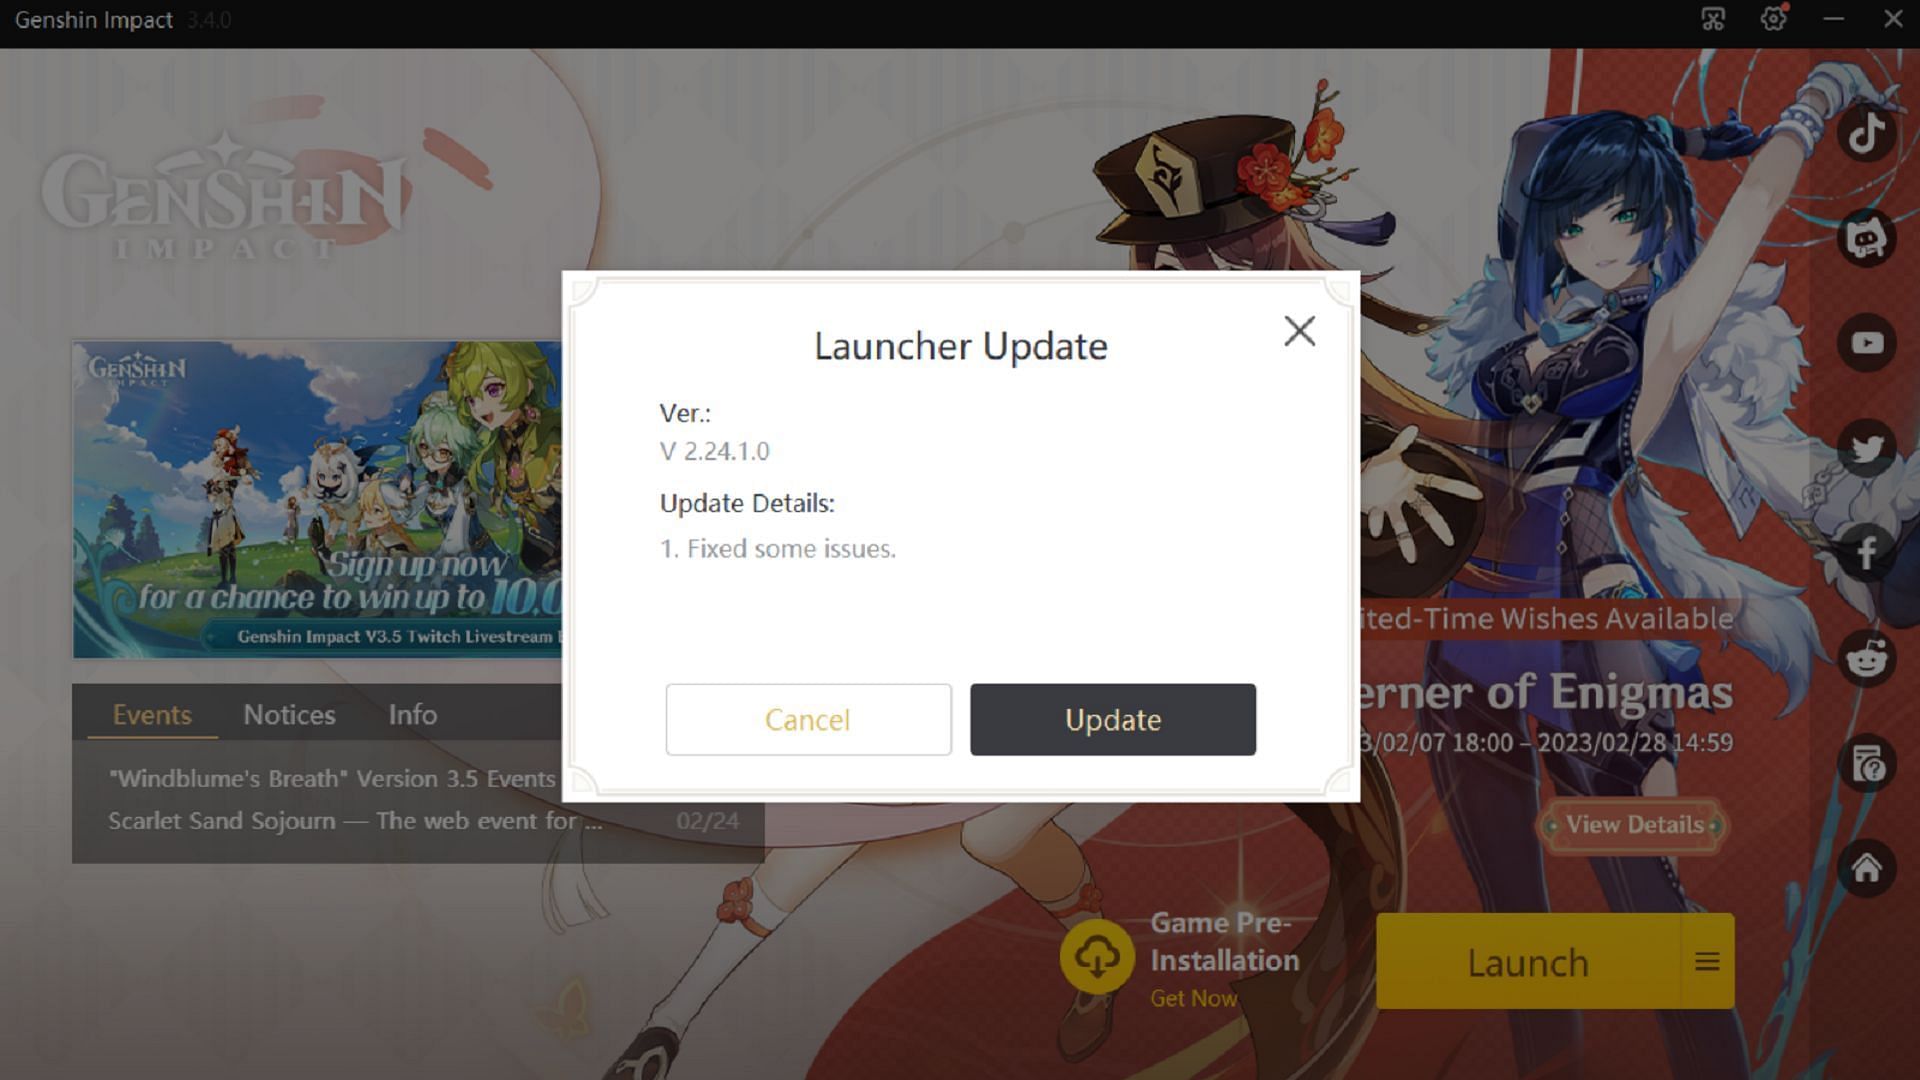Click the View Details button for Enigmas wish
The height and width of the screenshot is (1080, 1920).
tap(1635, 824)
